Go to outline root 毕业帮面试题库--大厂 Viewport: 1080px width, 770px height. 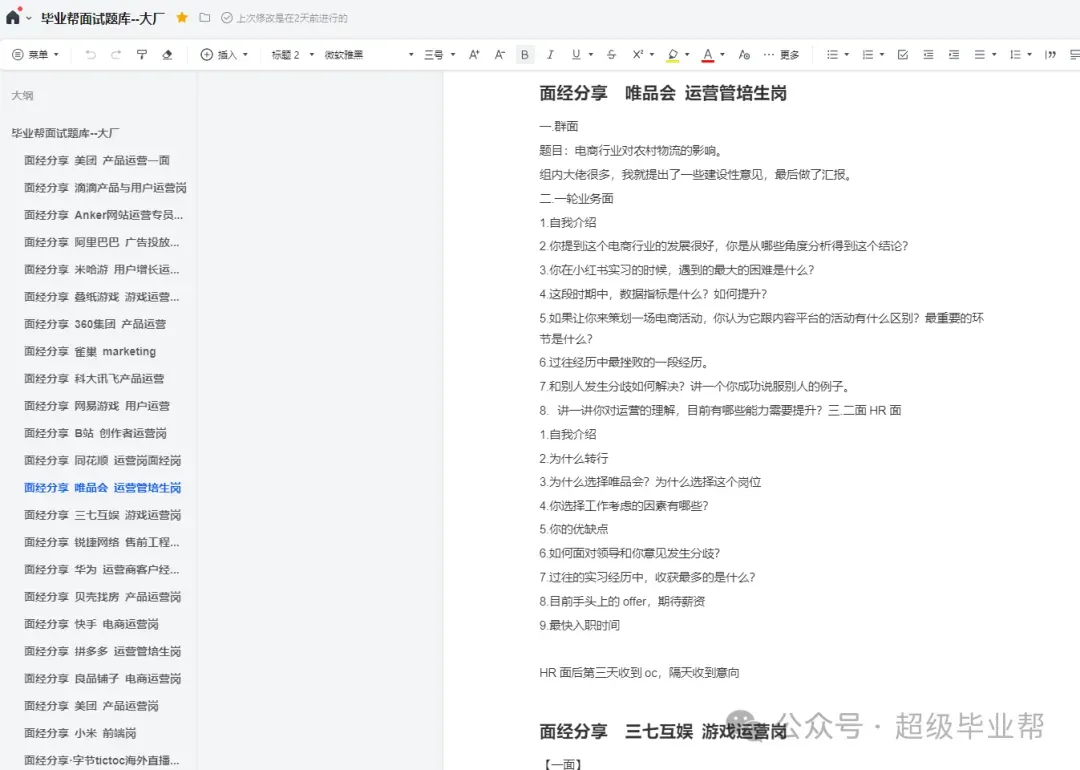click(65, 133)
